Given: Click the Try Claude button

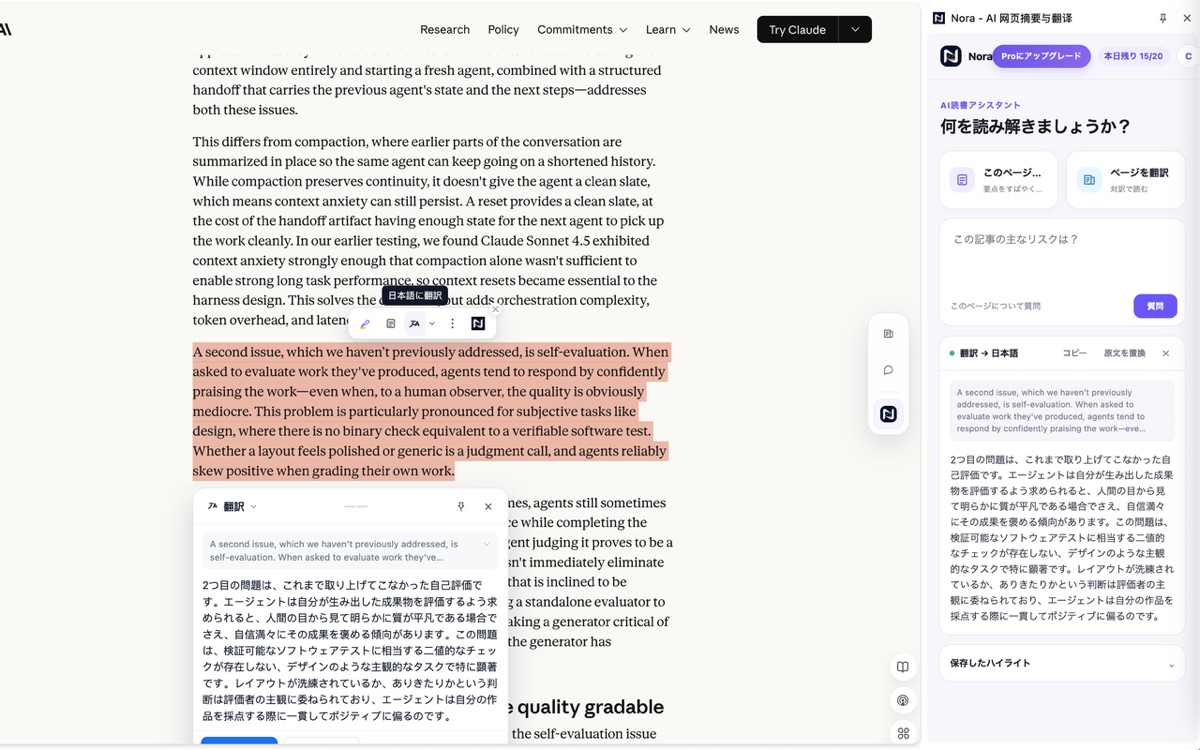Looking at the screenshot, I should (x=797, y=30).
